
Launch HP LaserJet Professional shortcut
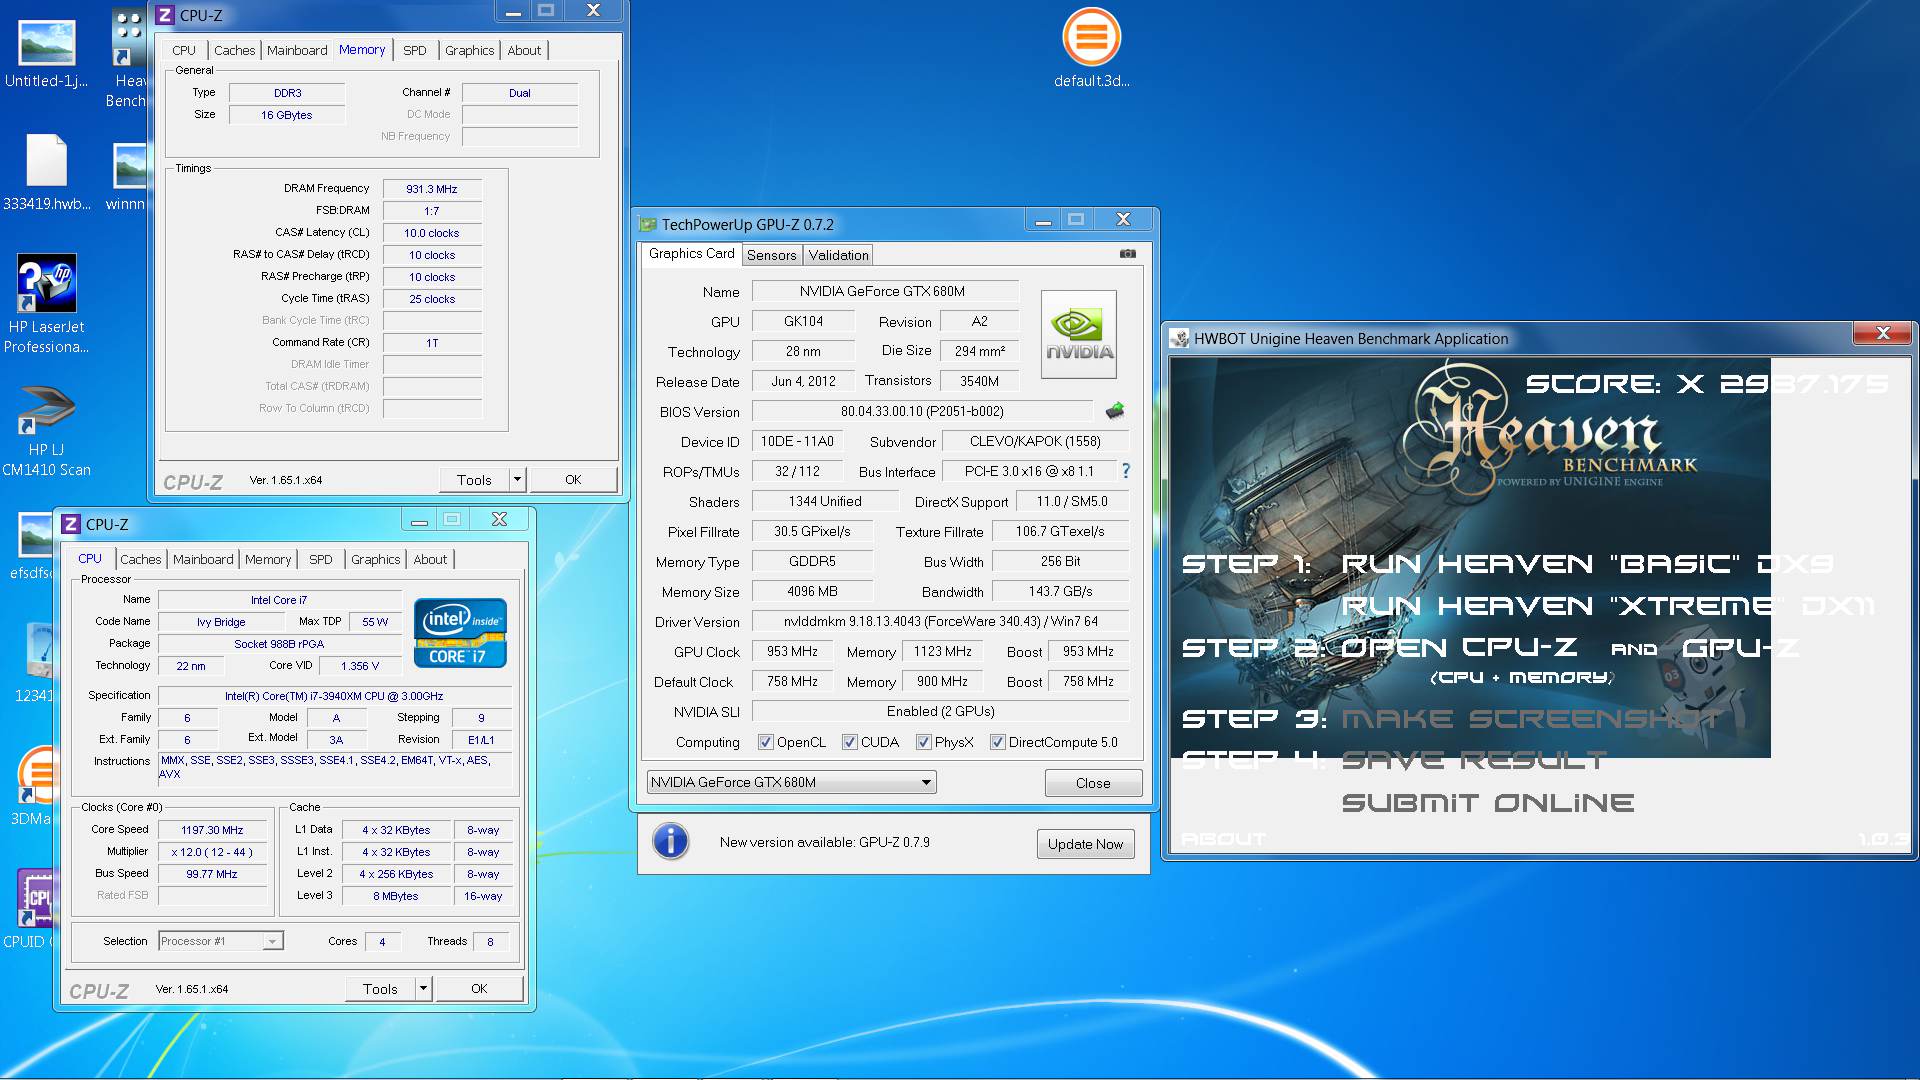46,283
